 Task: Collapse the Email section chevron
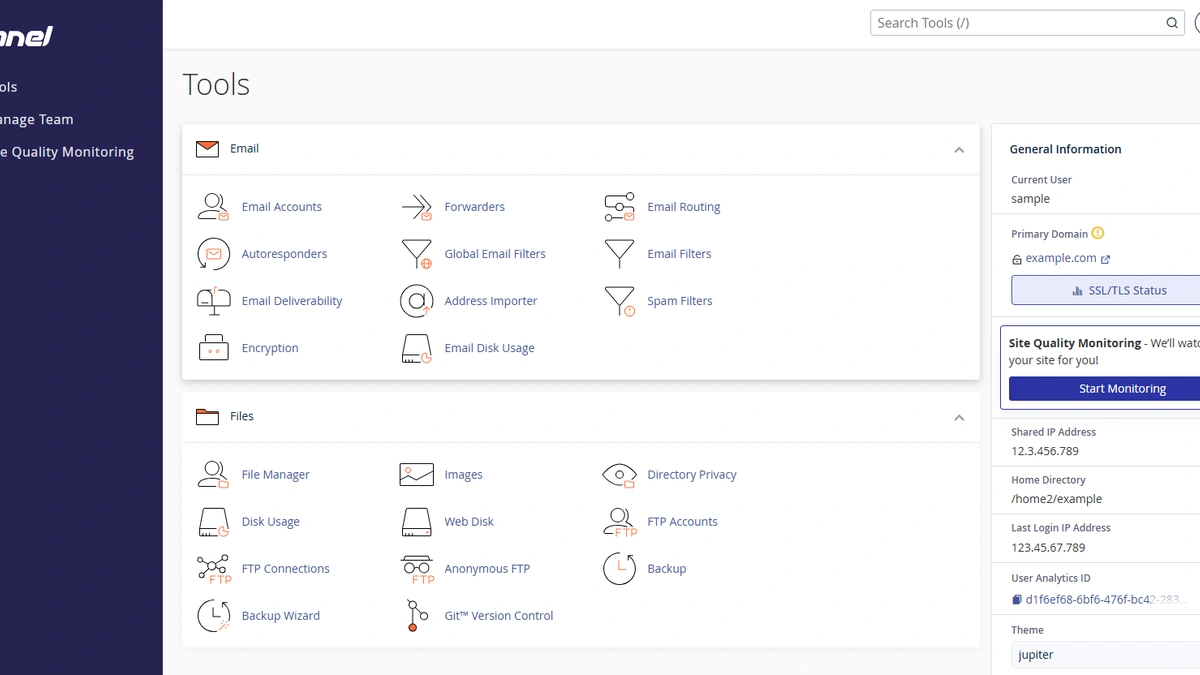point(959,150)
